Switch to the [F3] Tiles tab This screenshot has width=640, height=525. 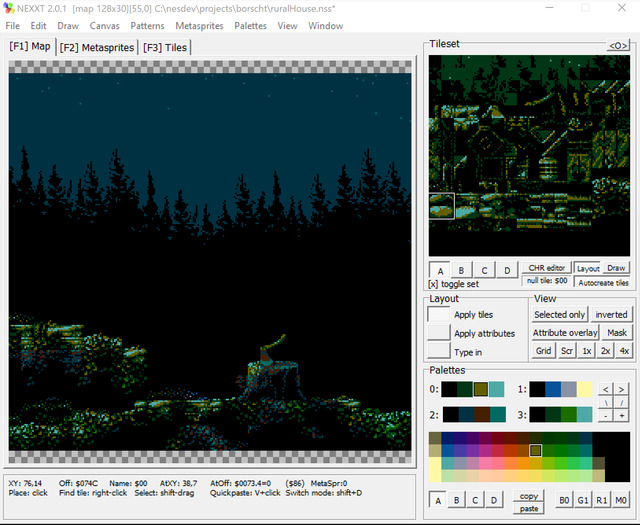[165, 47]
